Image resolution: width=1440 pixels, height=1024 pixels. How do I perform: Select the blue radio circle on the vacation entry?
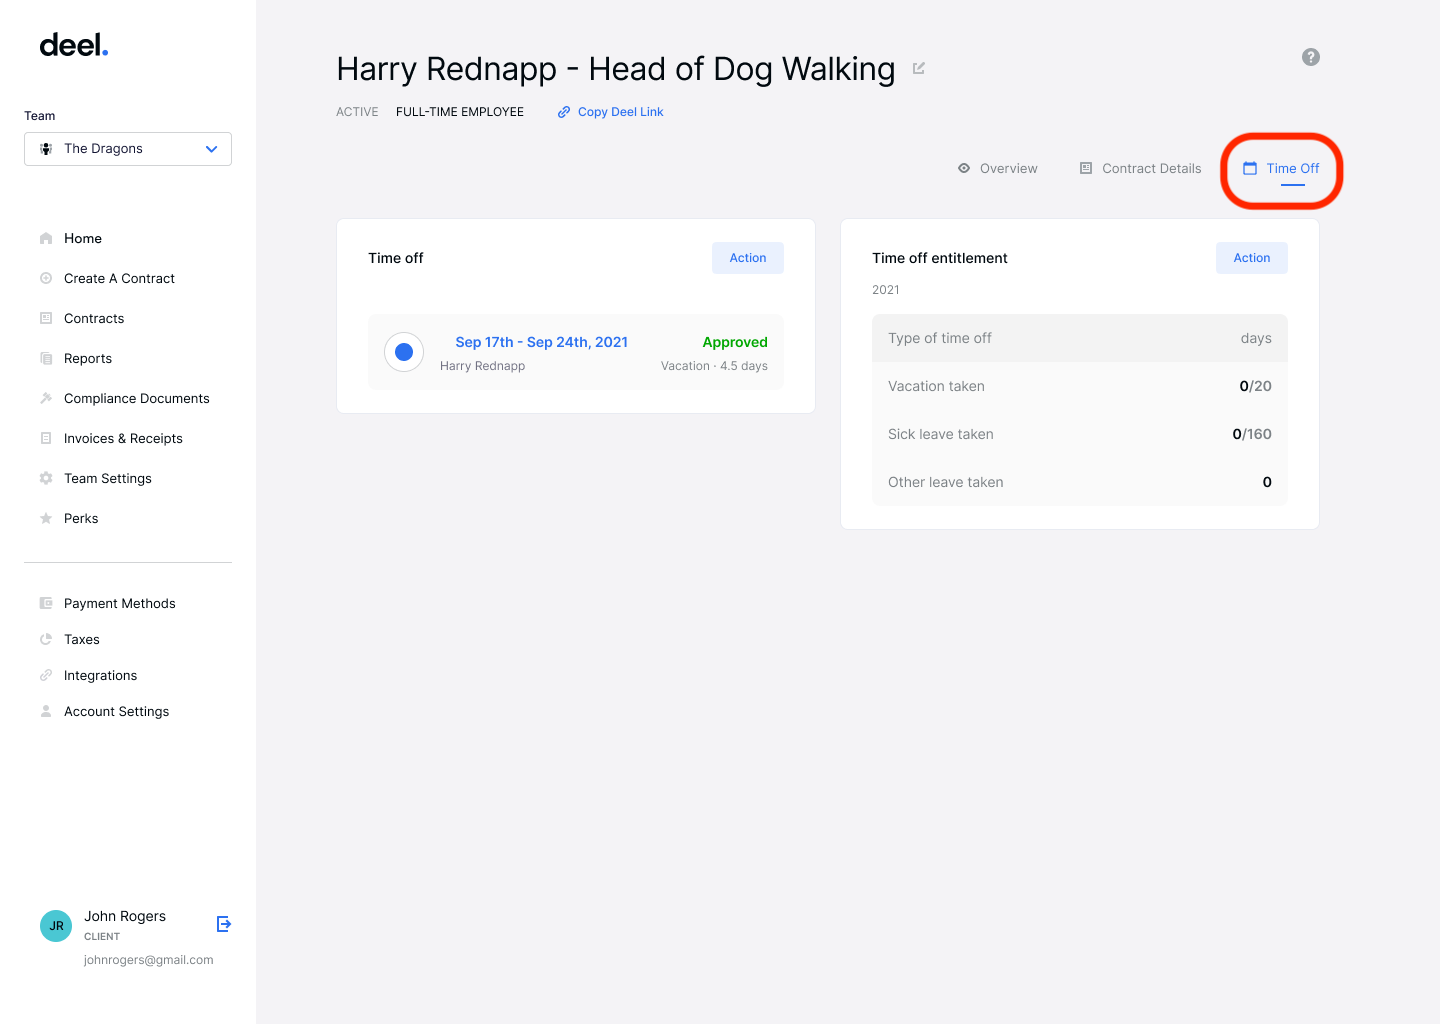403,352
